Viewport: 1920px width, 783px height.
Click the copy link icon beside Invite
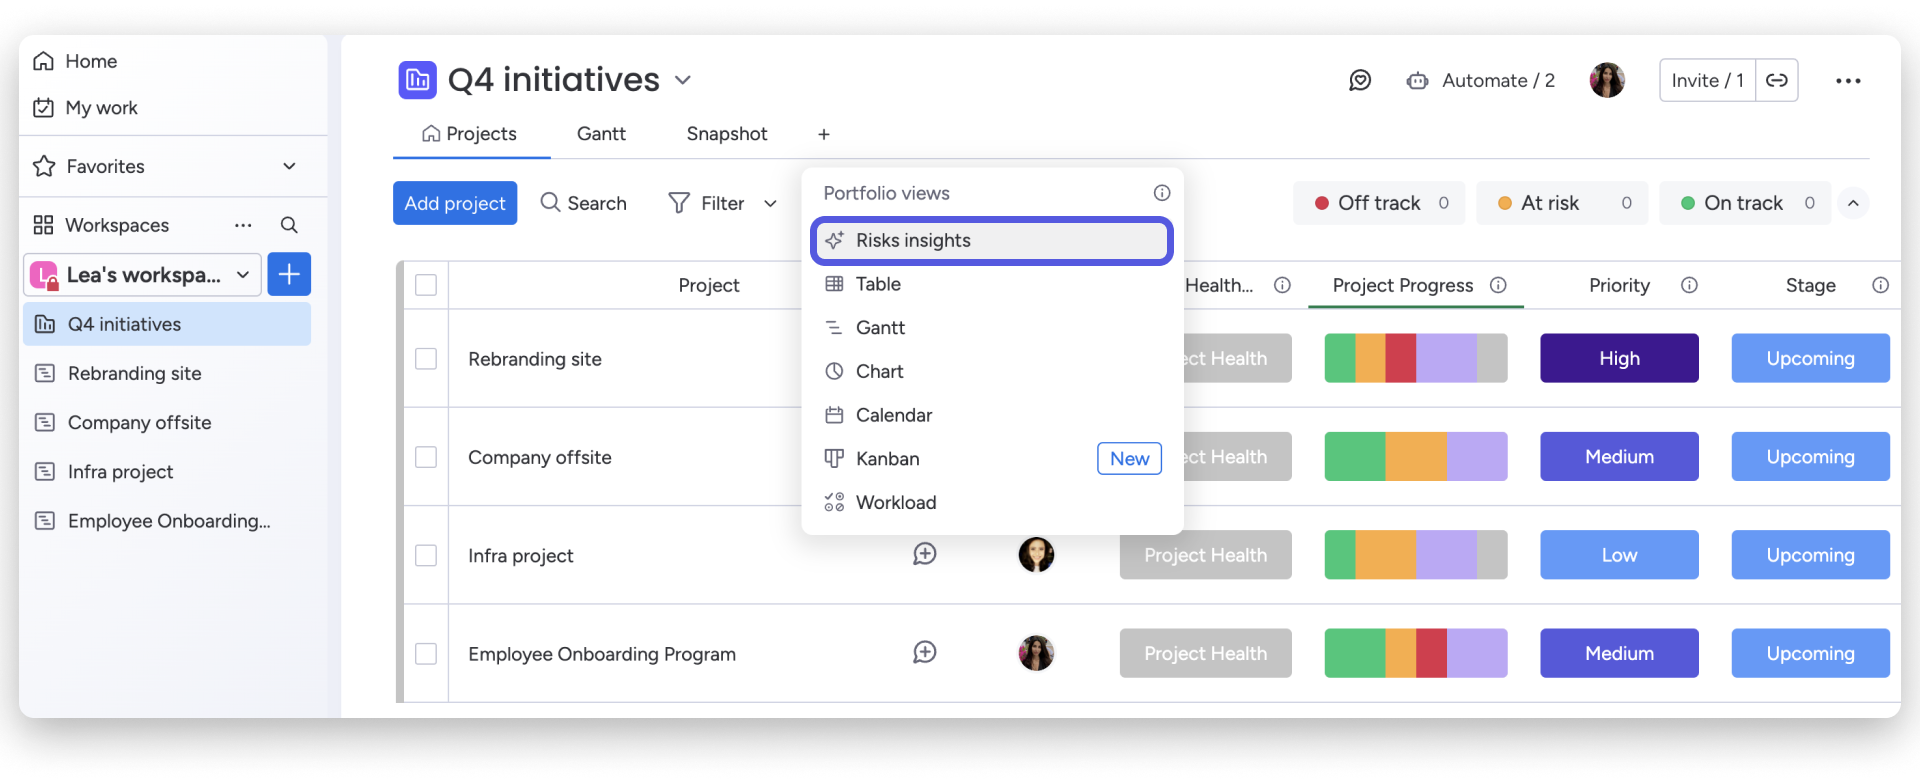coord(1776,81)
